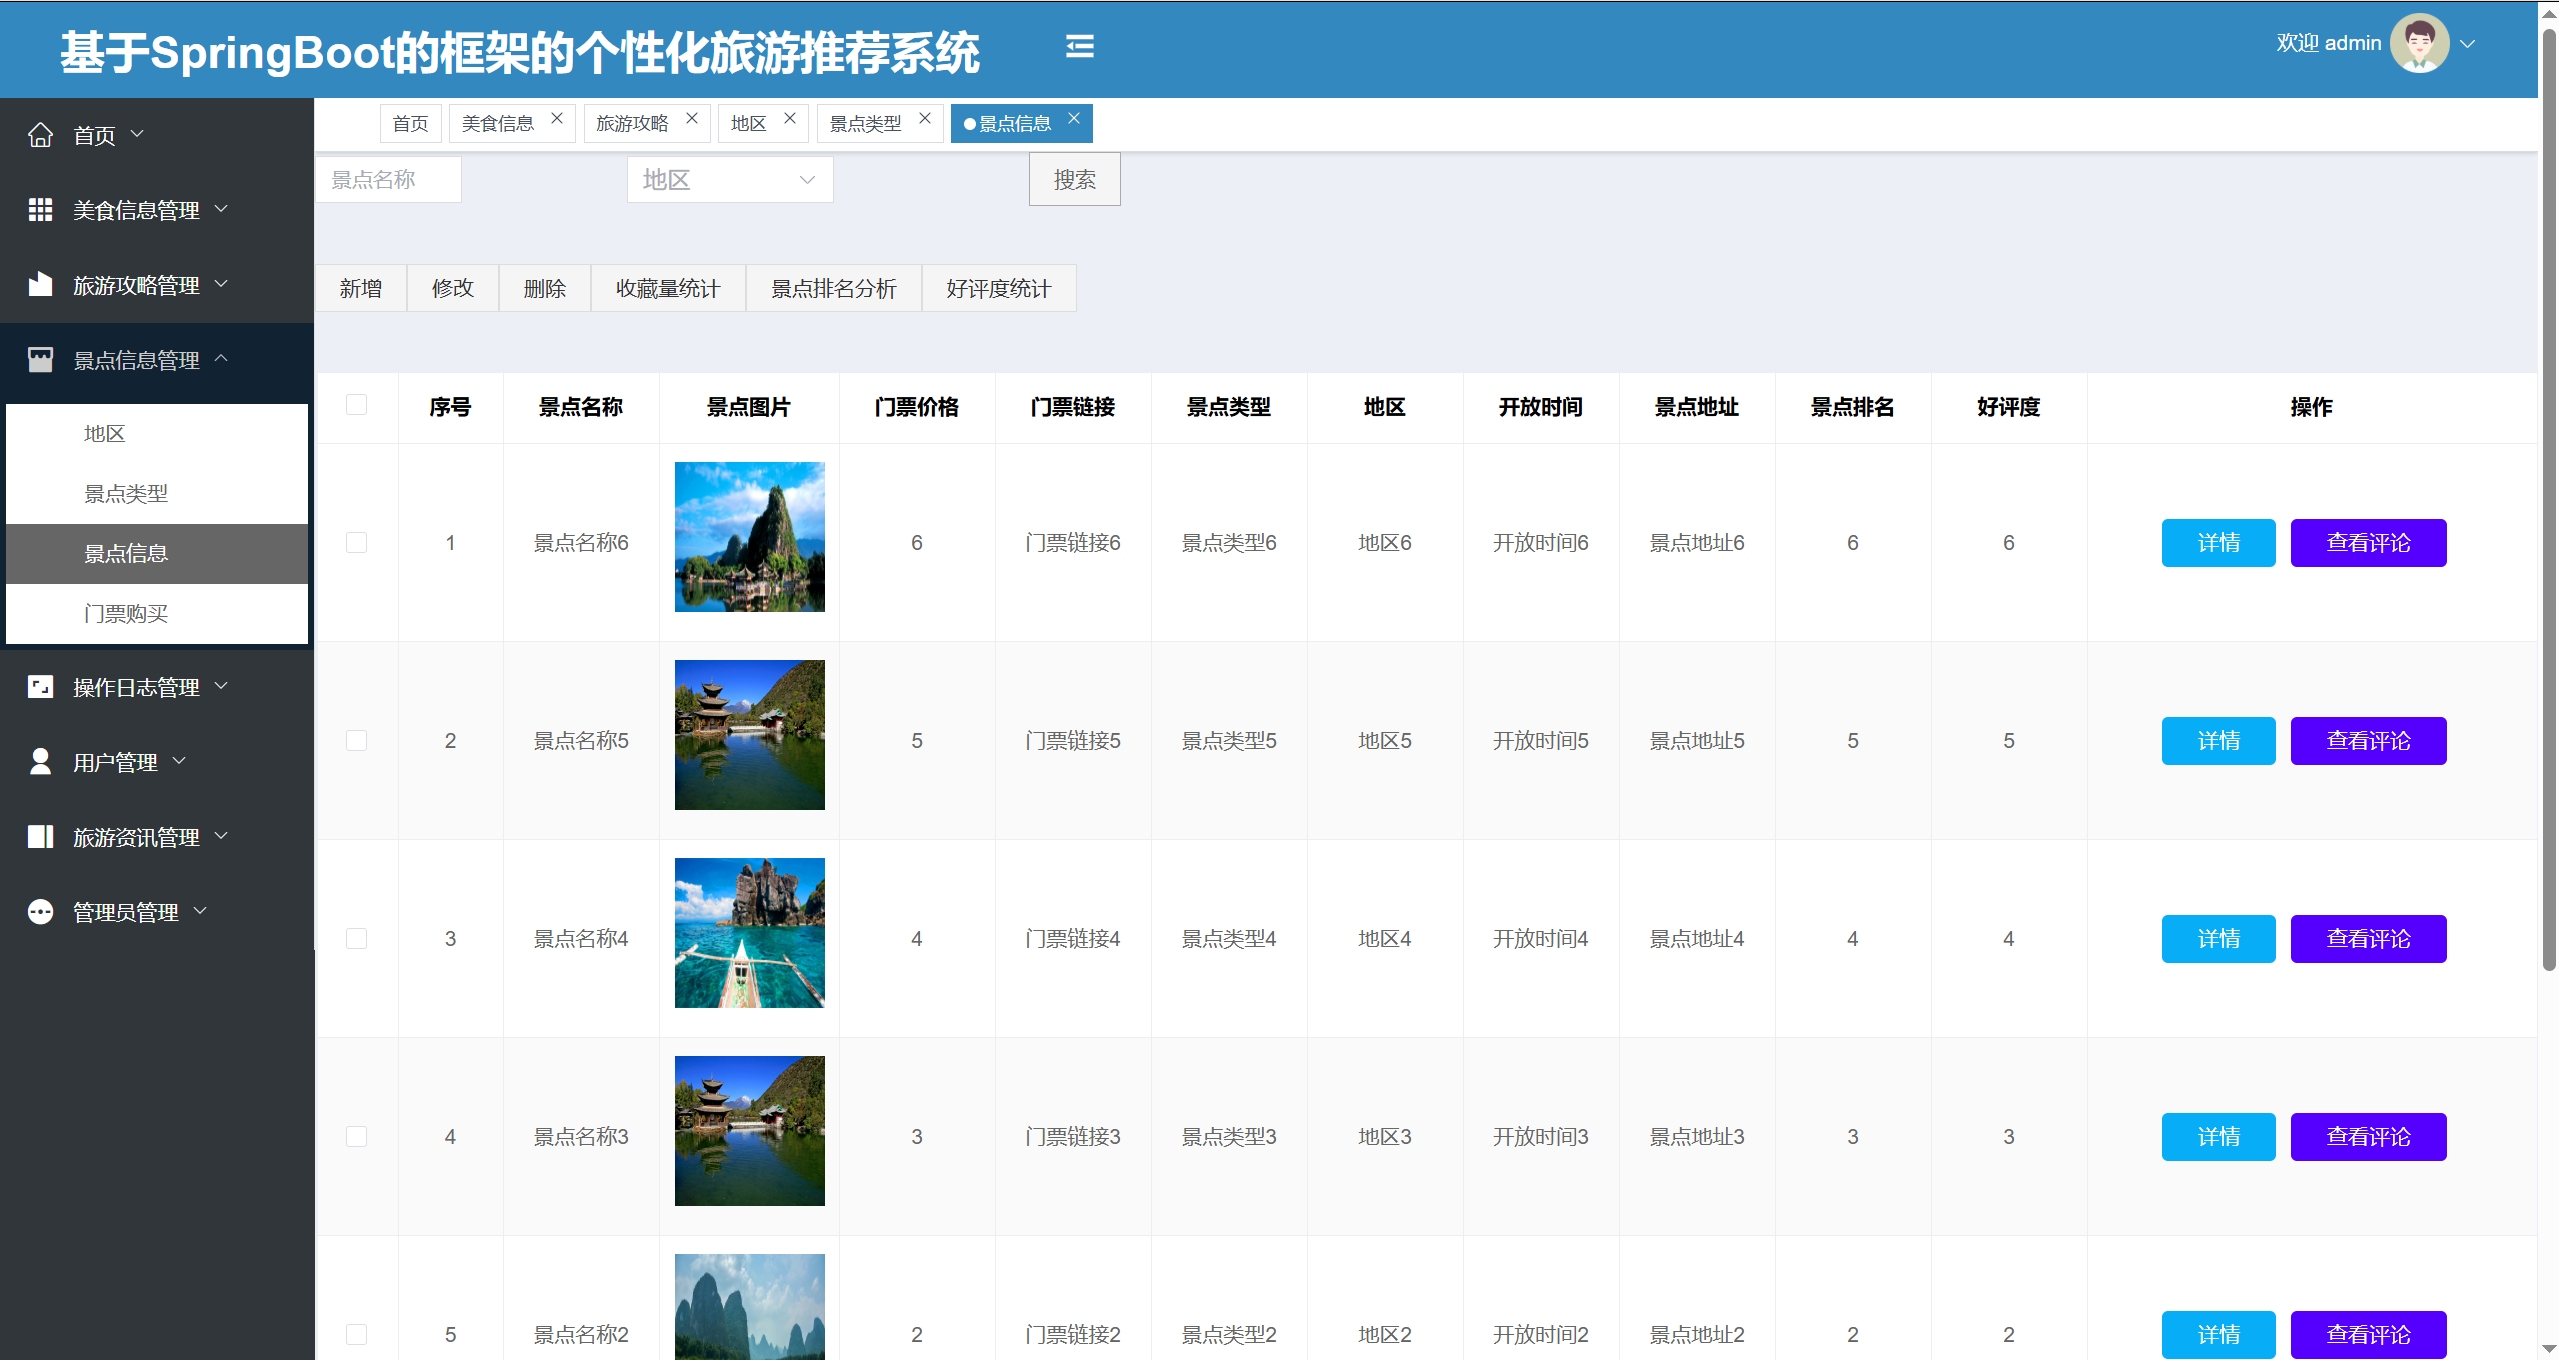Close the active 景点信息 tab

click(1073, 118)
